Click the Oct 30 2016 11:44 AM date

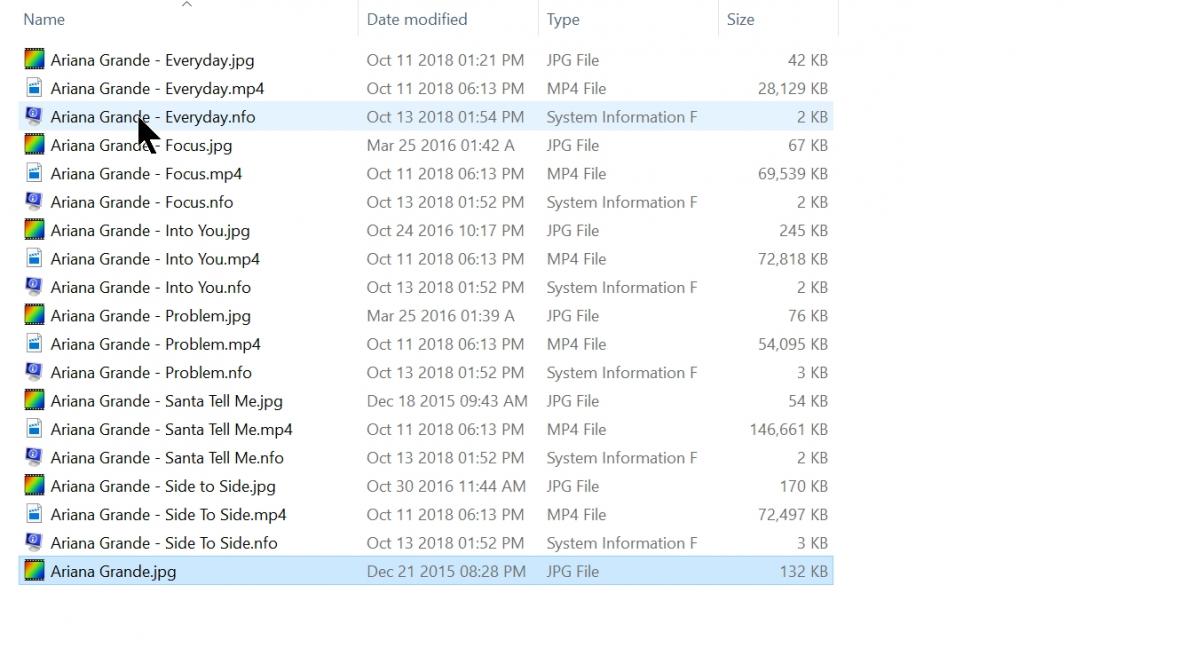pyautogui.click(x=446, y=486)
